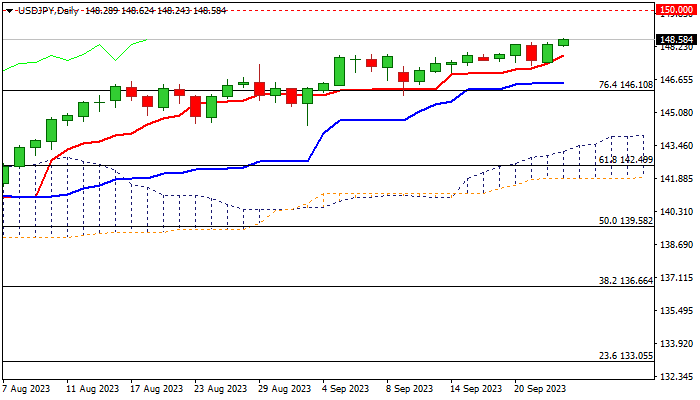The width and height of the screenshot is (700, 400).
Task: Click the 8 Sep 2023 date label
Action: [x=410, y=388]
